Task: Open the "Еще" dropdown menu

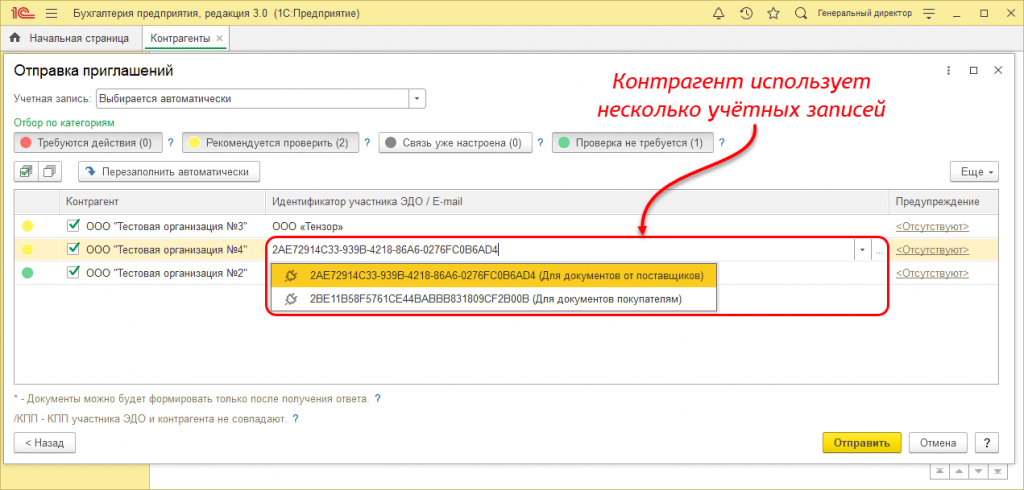Action: click(974, 171)
